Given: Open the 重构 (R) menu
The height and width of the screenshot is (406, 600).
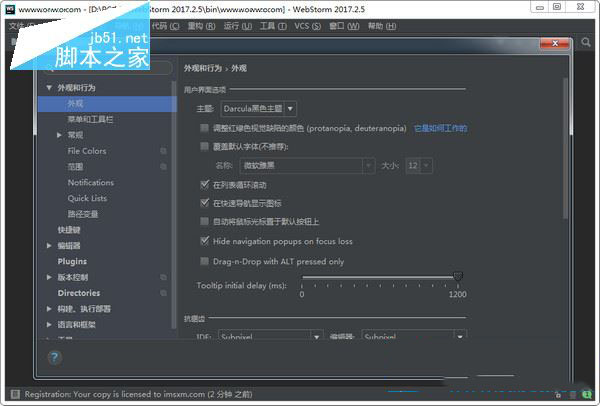Looking at the screenshot, I should tap(201, 26).
